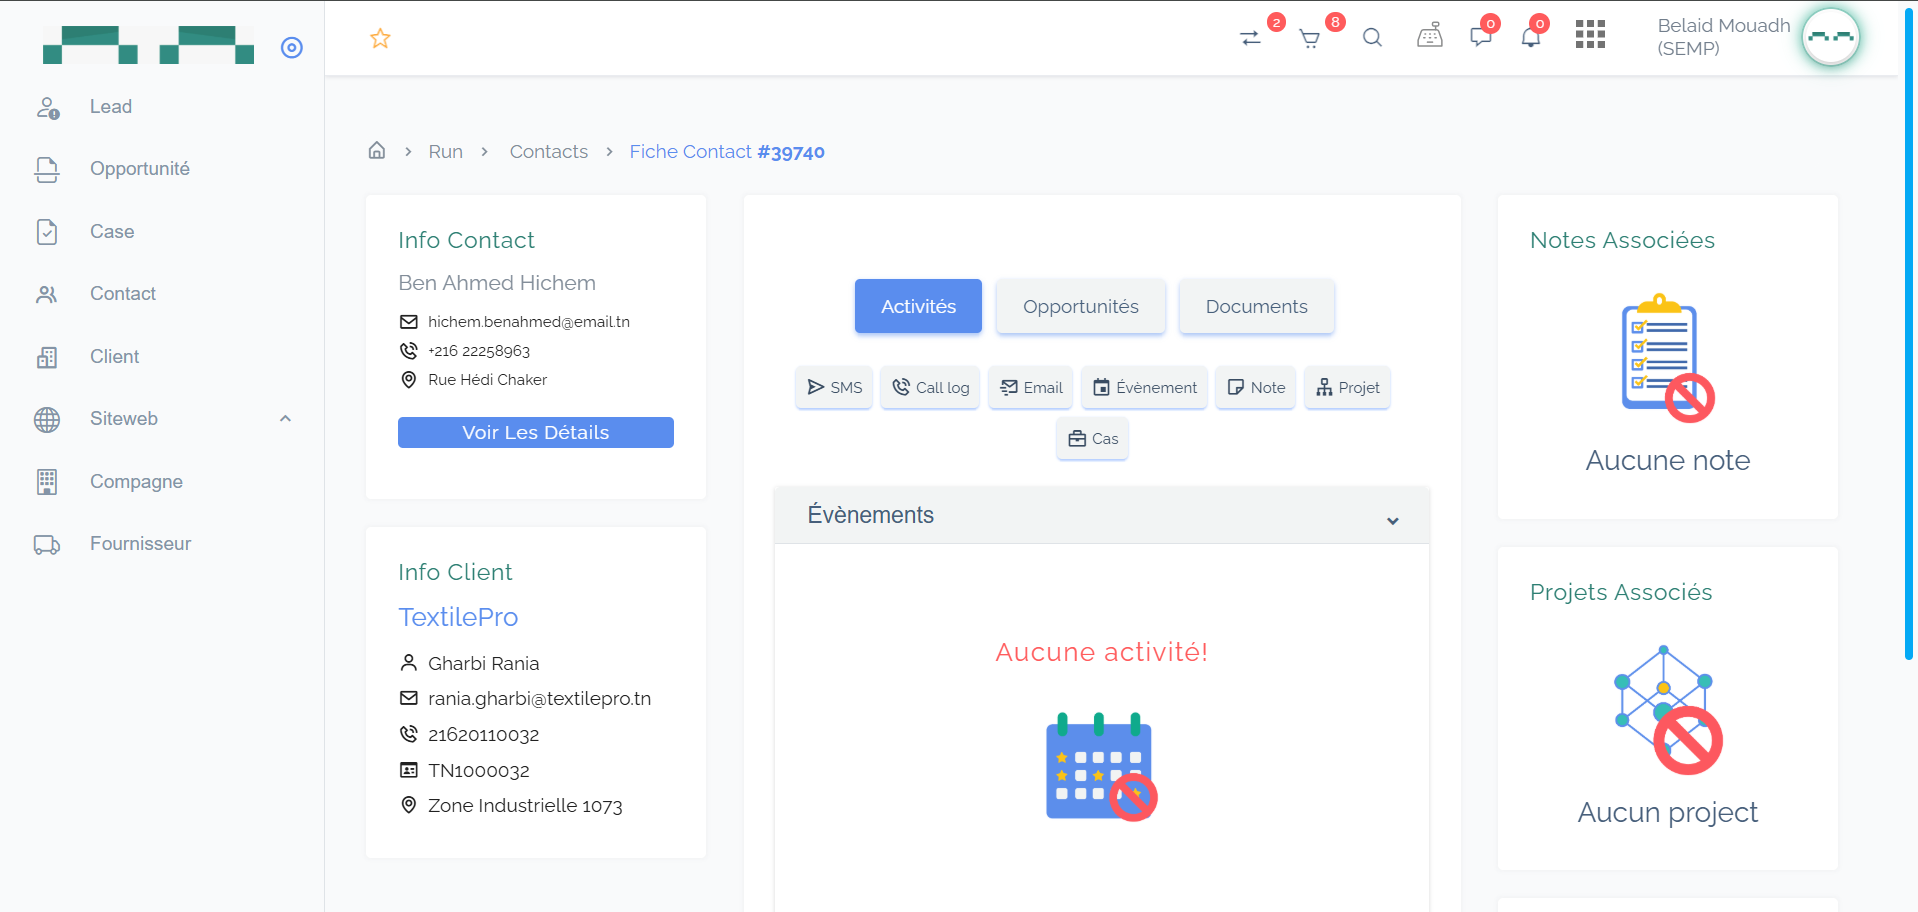1918x912 pixels.
Task: Open Fournisseur in sidebar
Action: pyautogui.click(x=140, y=544)
